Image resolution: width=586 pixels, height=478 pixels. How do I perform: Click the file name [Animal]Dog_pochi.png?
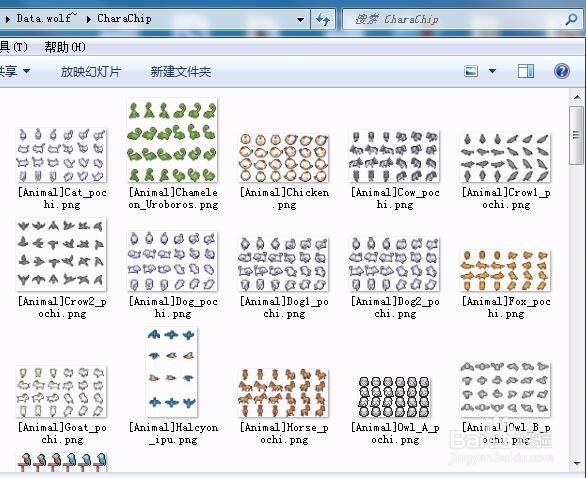[173, 308]
